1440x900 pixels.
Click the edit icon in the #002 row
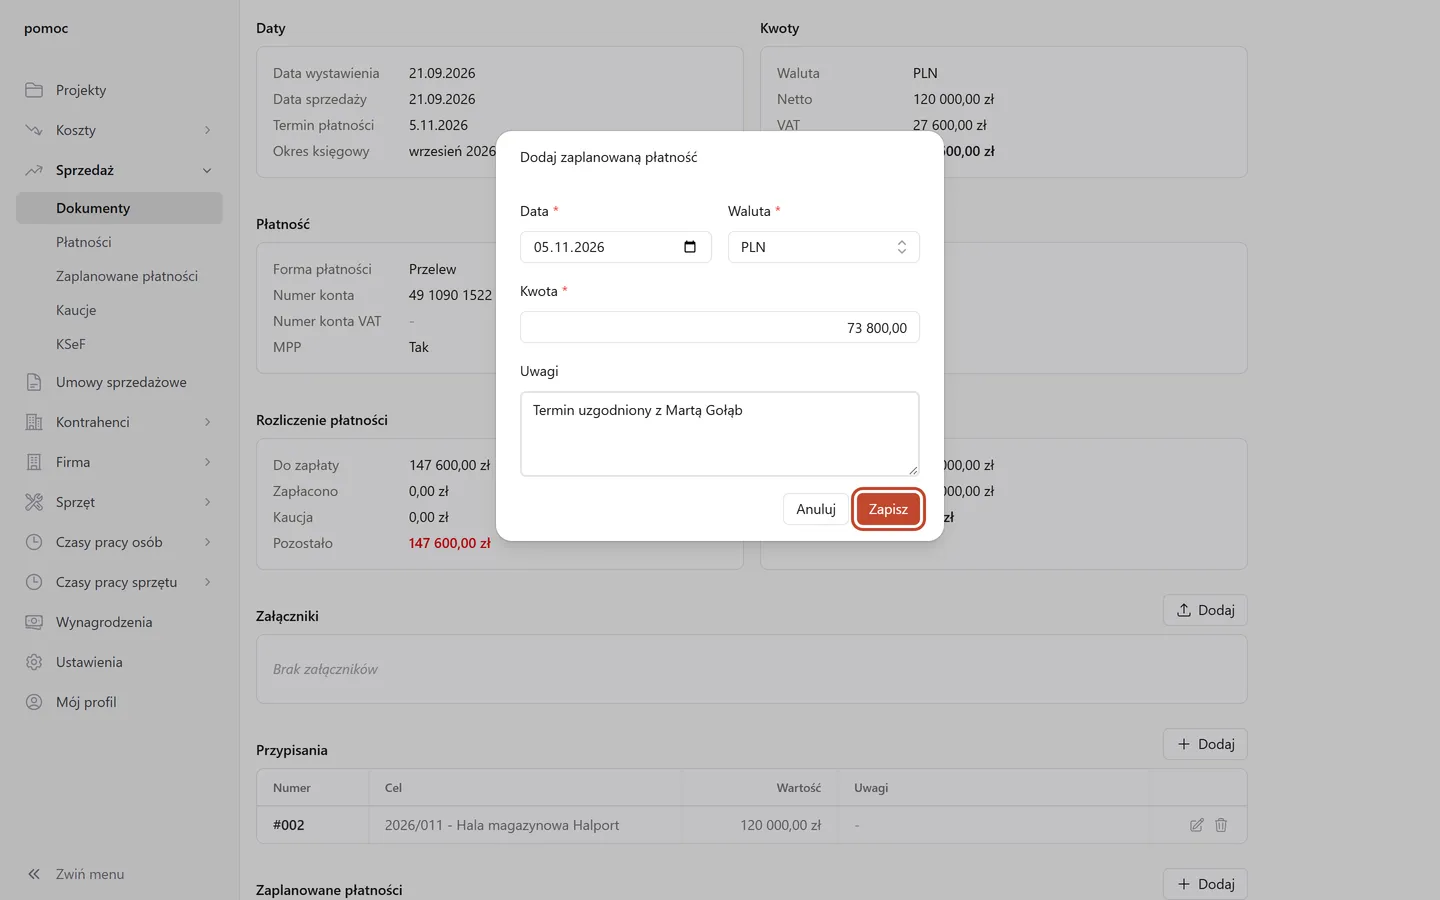point(1197,825)
